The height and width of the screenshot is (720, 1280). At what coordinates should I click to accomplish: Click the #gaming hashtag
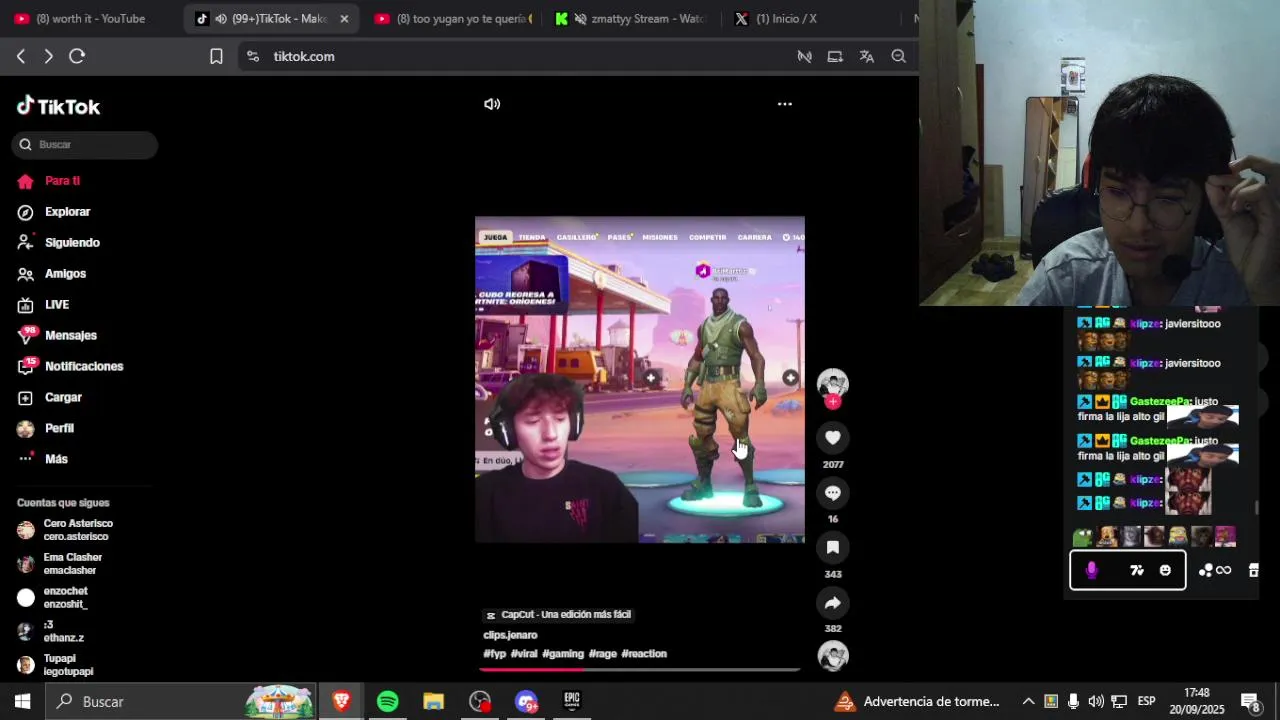click(x=563, y=654)
